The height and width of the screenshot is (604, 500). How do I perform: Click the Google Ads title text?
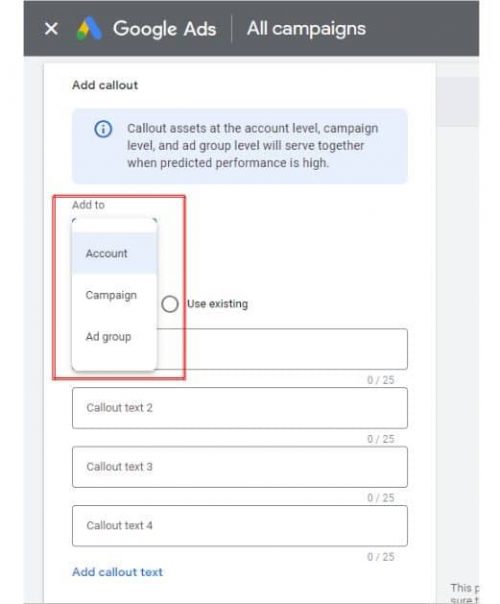click(164, 29)
